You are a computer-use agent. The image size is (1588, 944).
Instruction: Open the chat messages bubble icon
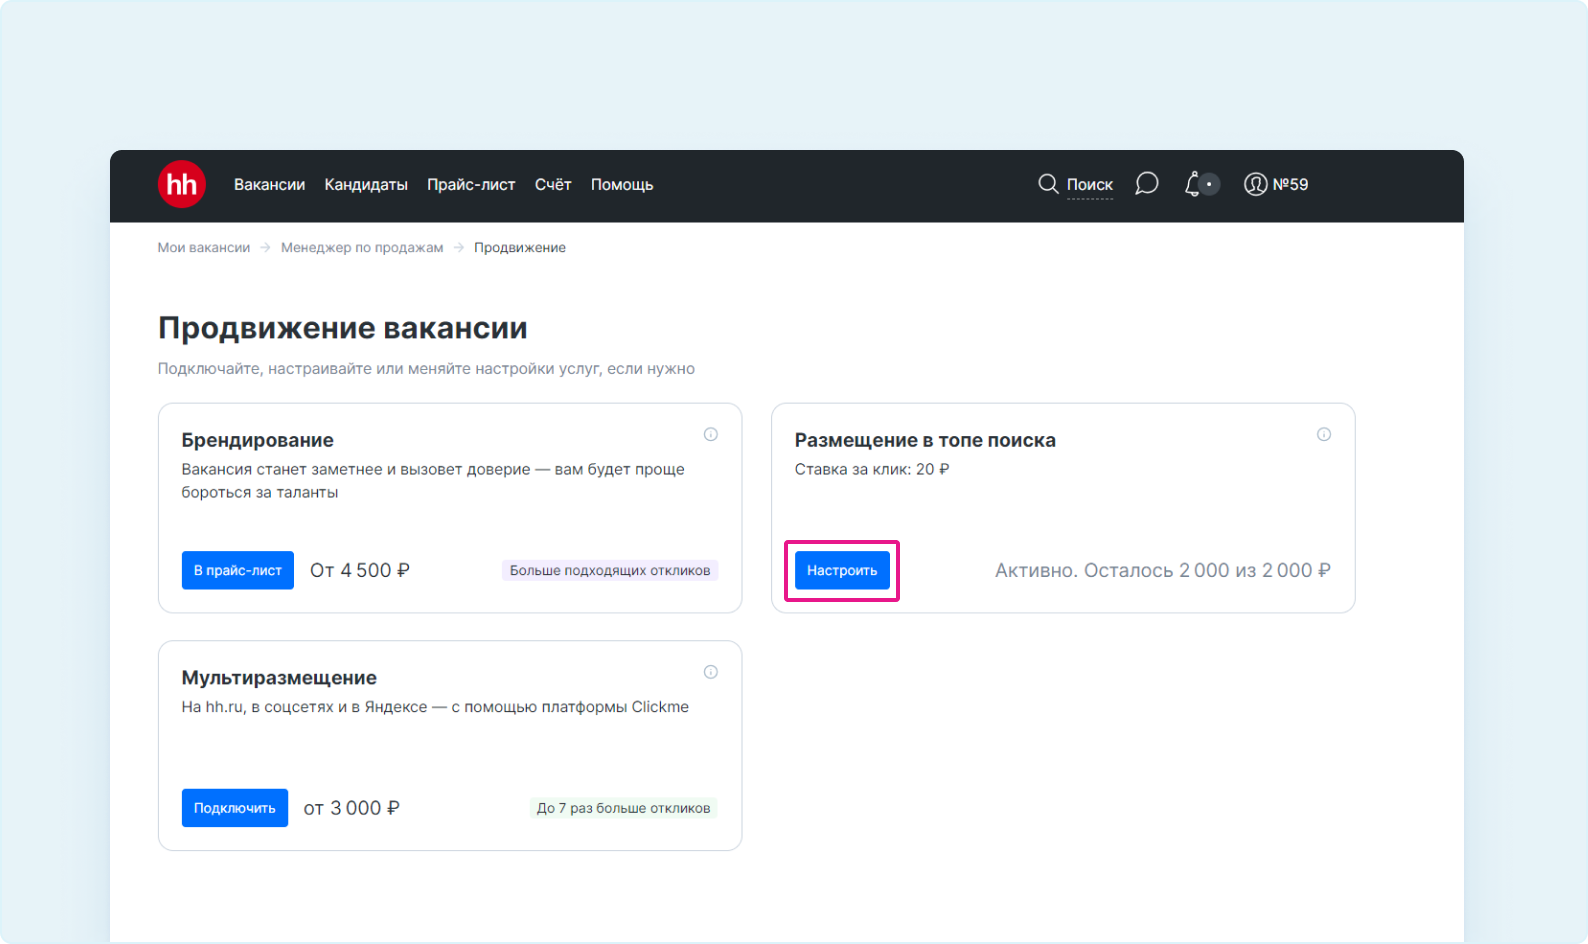pyautogui.click(x=1147, y=184)
